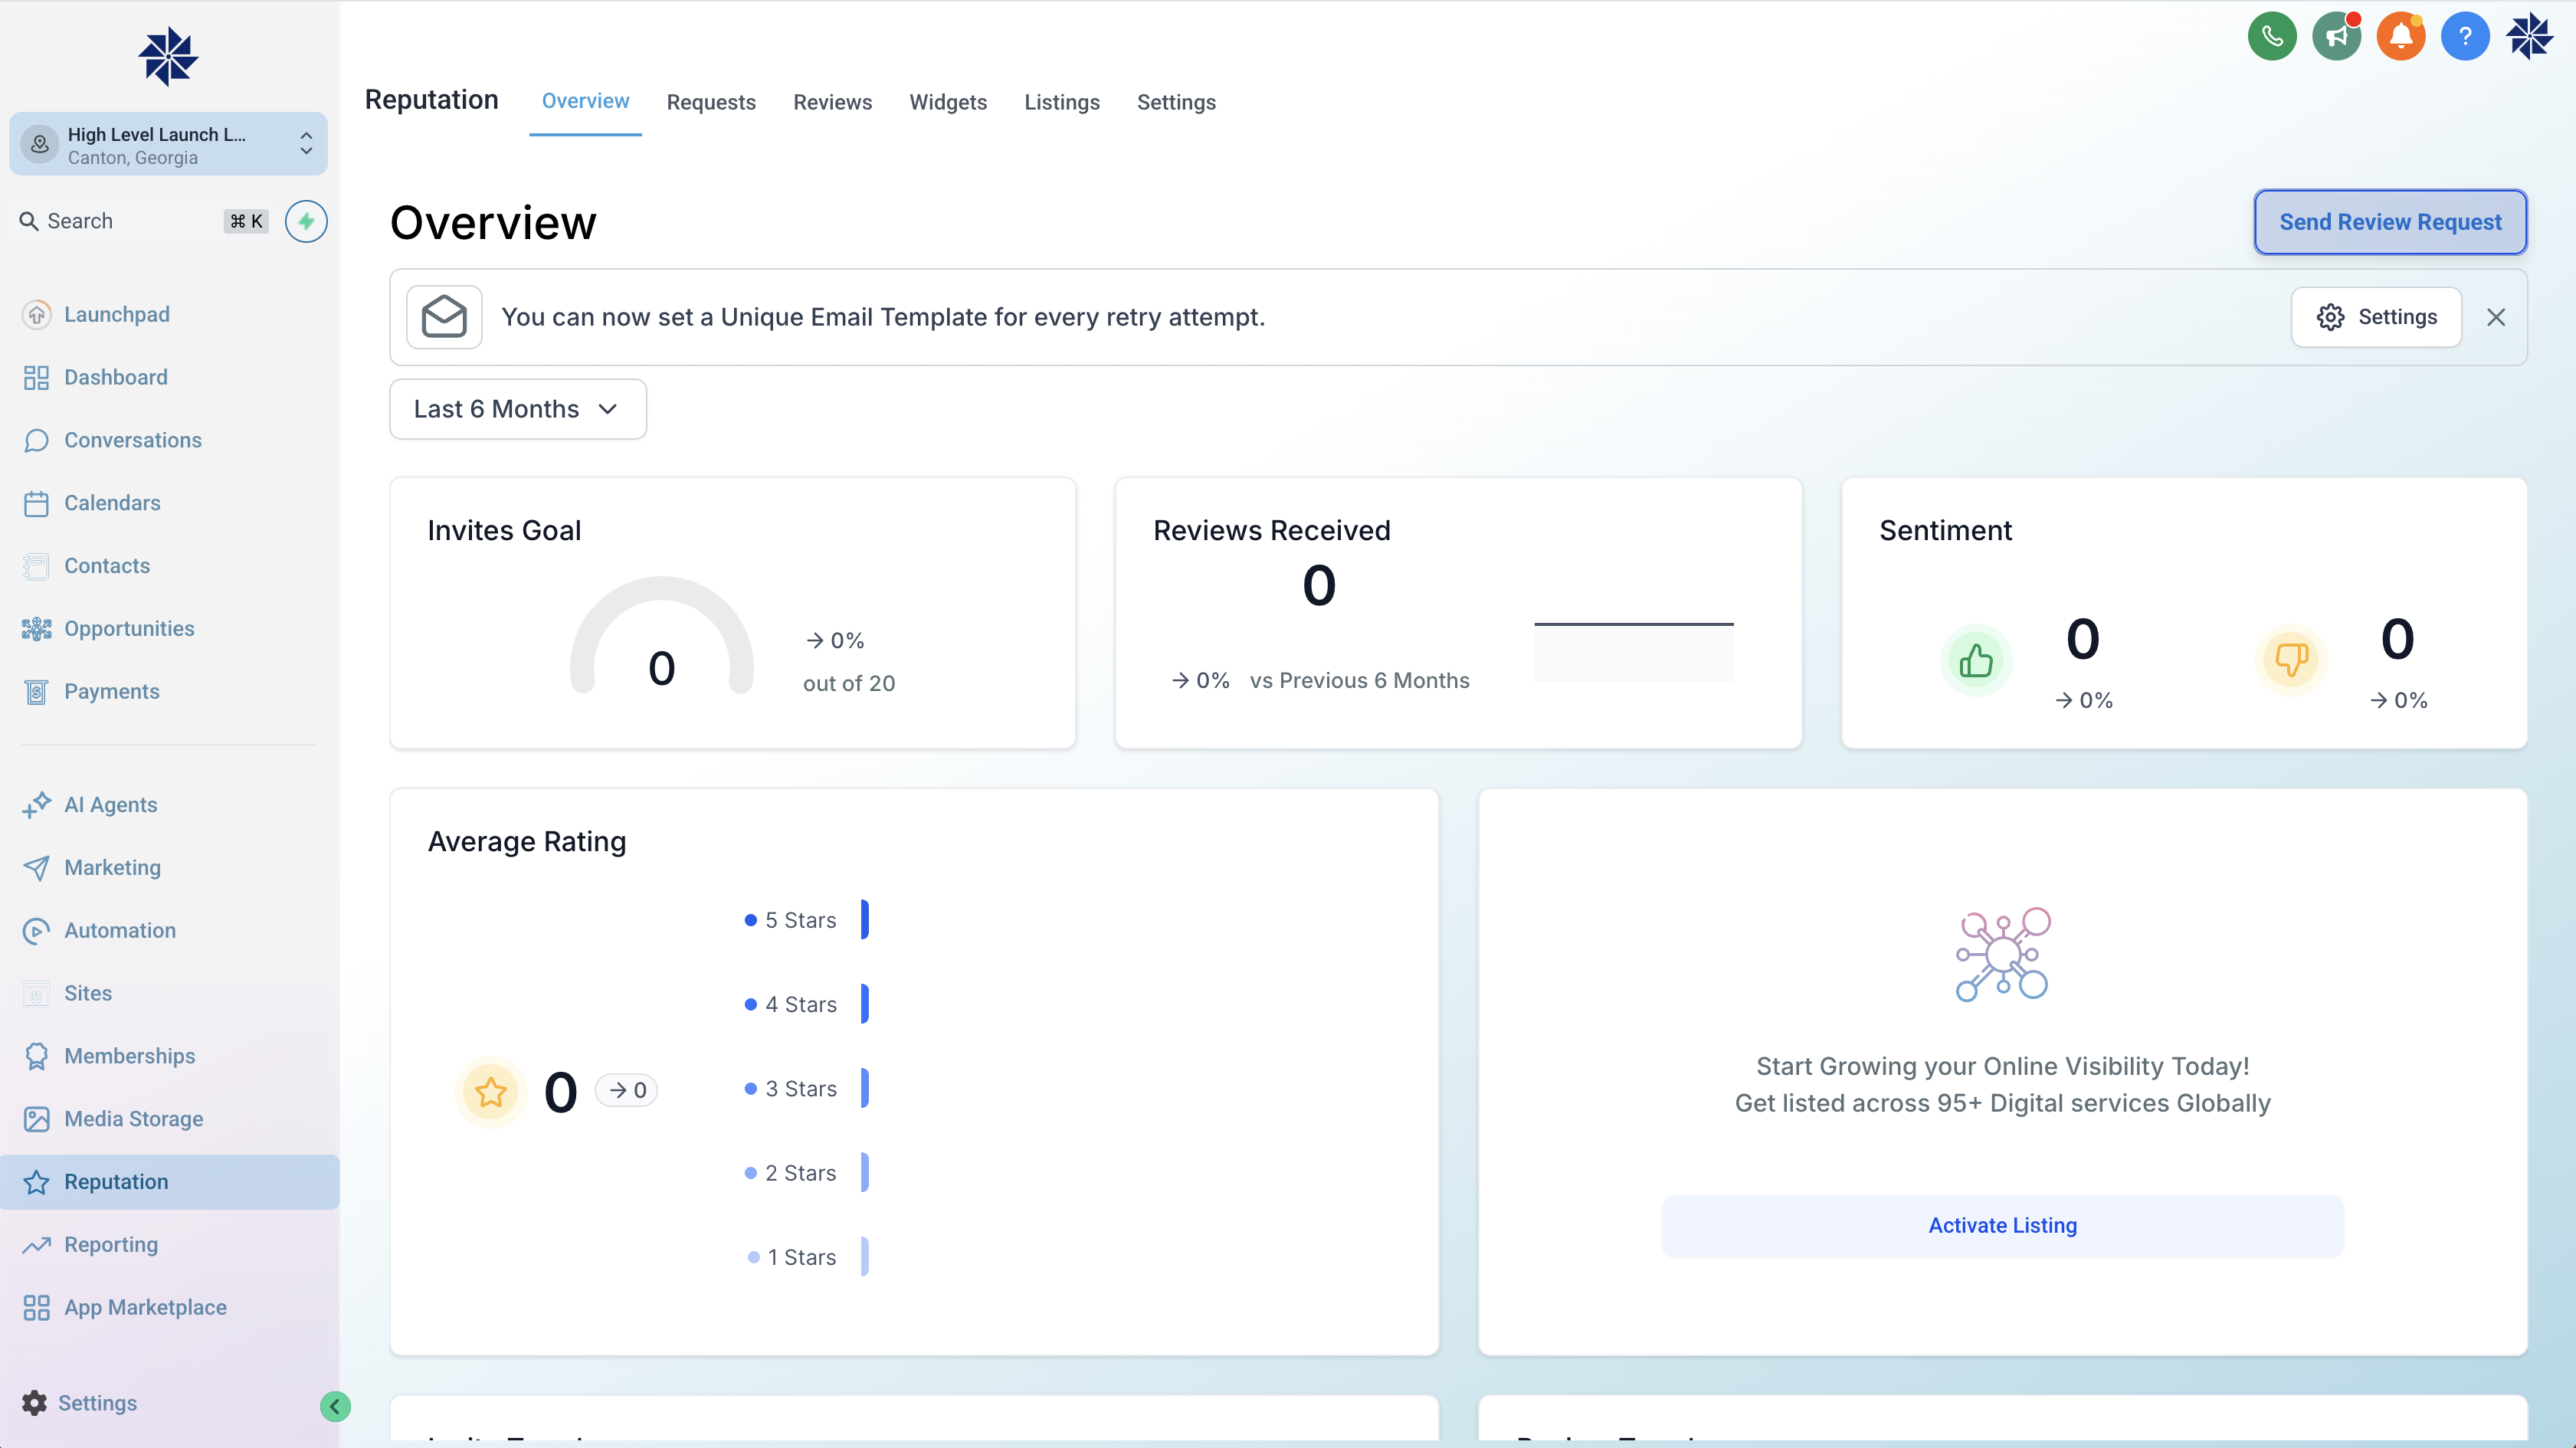Open Launchpad from the sidebar

(x=117, y=314)
